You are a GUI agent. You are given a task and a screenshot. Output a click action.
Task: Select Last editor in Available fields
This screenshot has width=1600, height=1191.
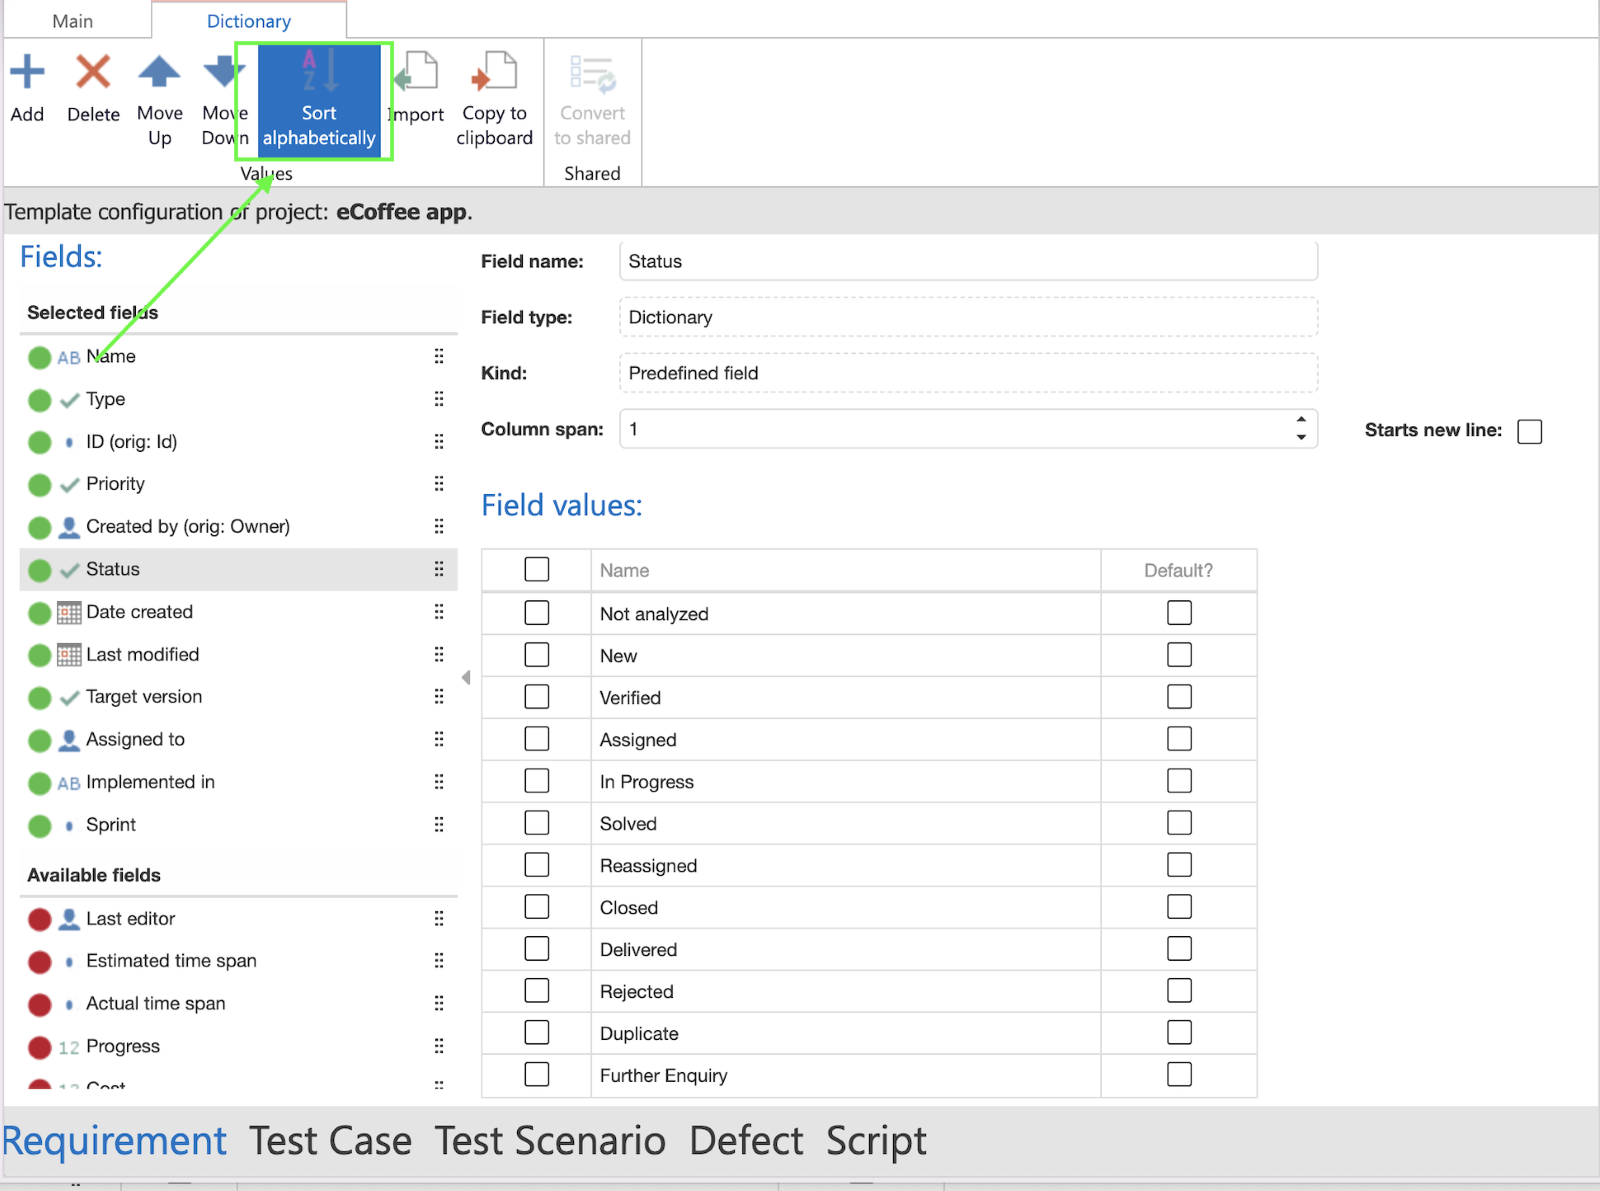click(x=130, y=919)
